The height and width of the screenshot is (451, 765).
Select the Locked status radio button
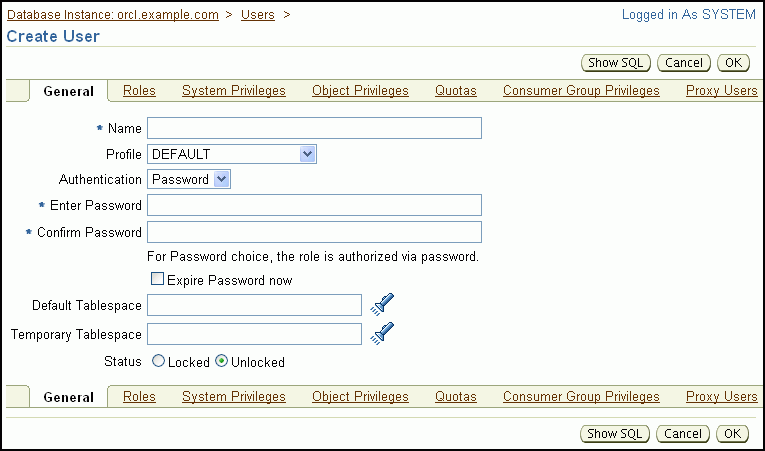click(x=158, y=362)
